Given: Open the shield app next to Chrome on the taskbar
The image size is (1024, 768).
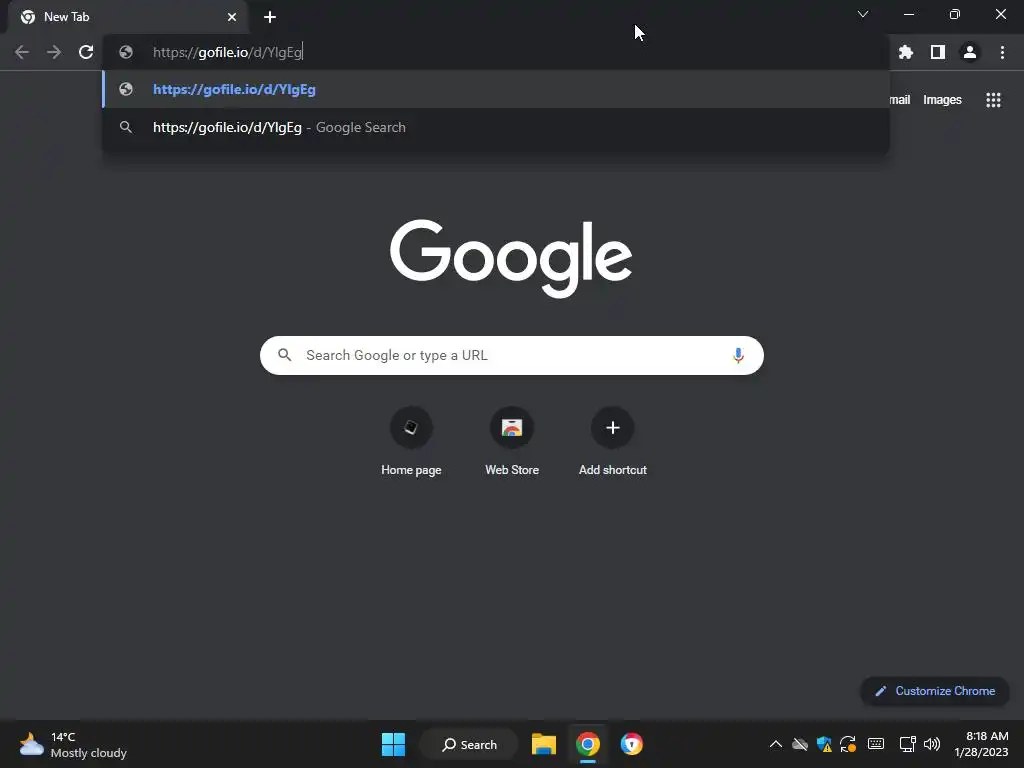Looking at the screenshot, I should 632,744.
